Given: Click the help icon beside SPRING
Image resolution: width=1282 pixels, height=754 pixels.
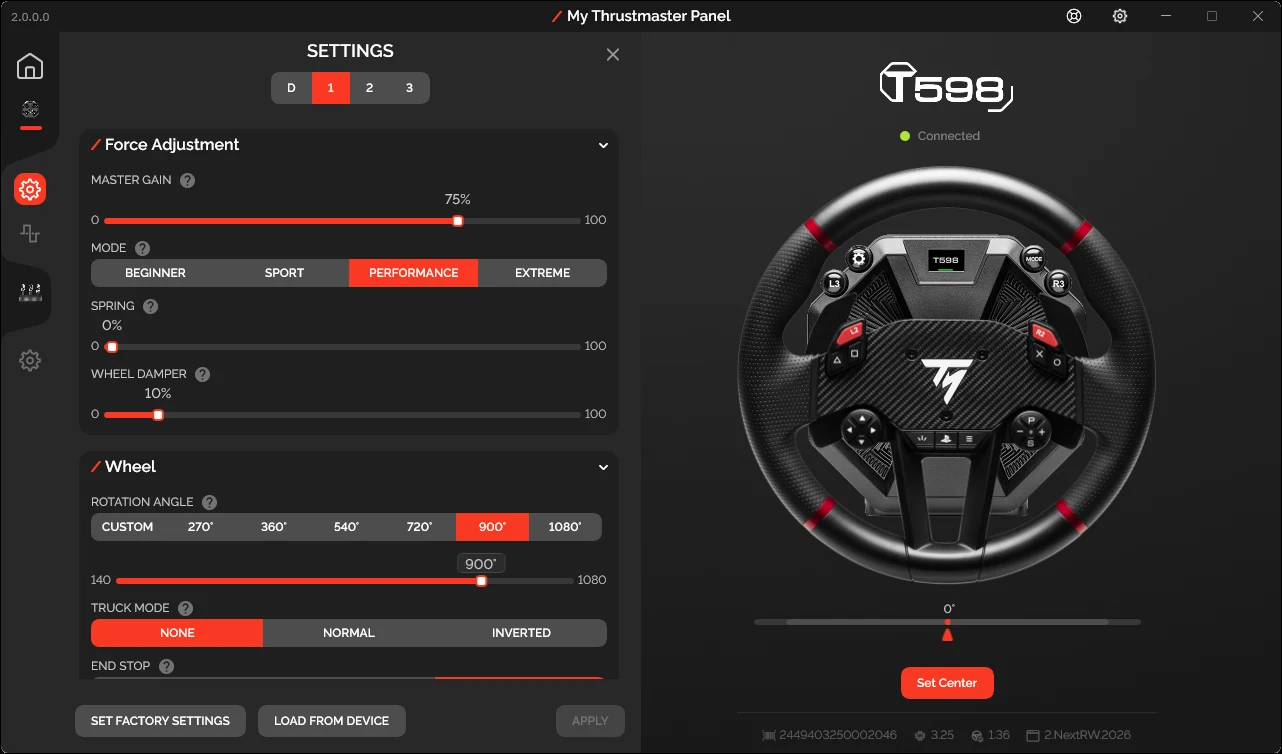Looking at the screenshot, I should point(150,307).
